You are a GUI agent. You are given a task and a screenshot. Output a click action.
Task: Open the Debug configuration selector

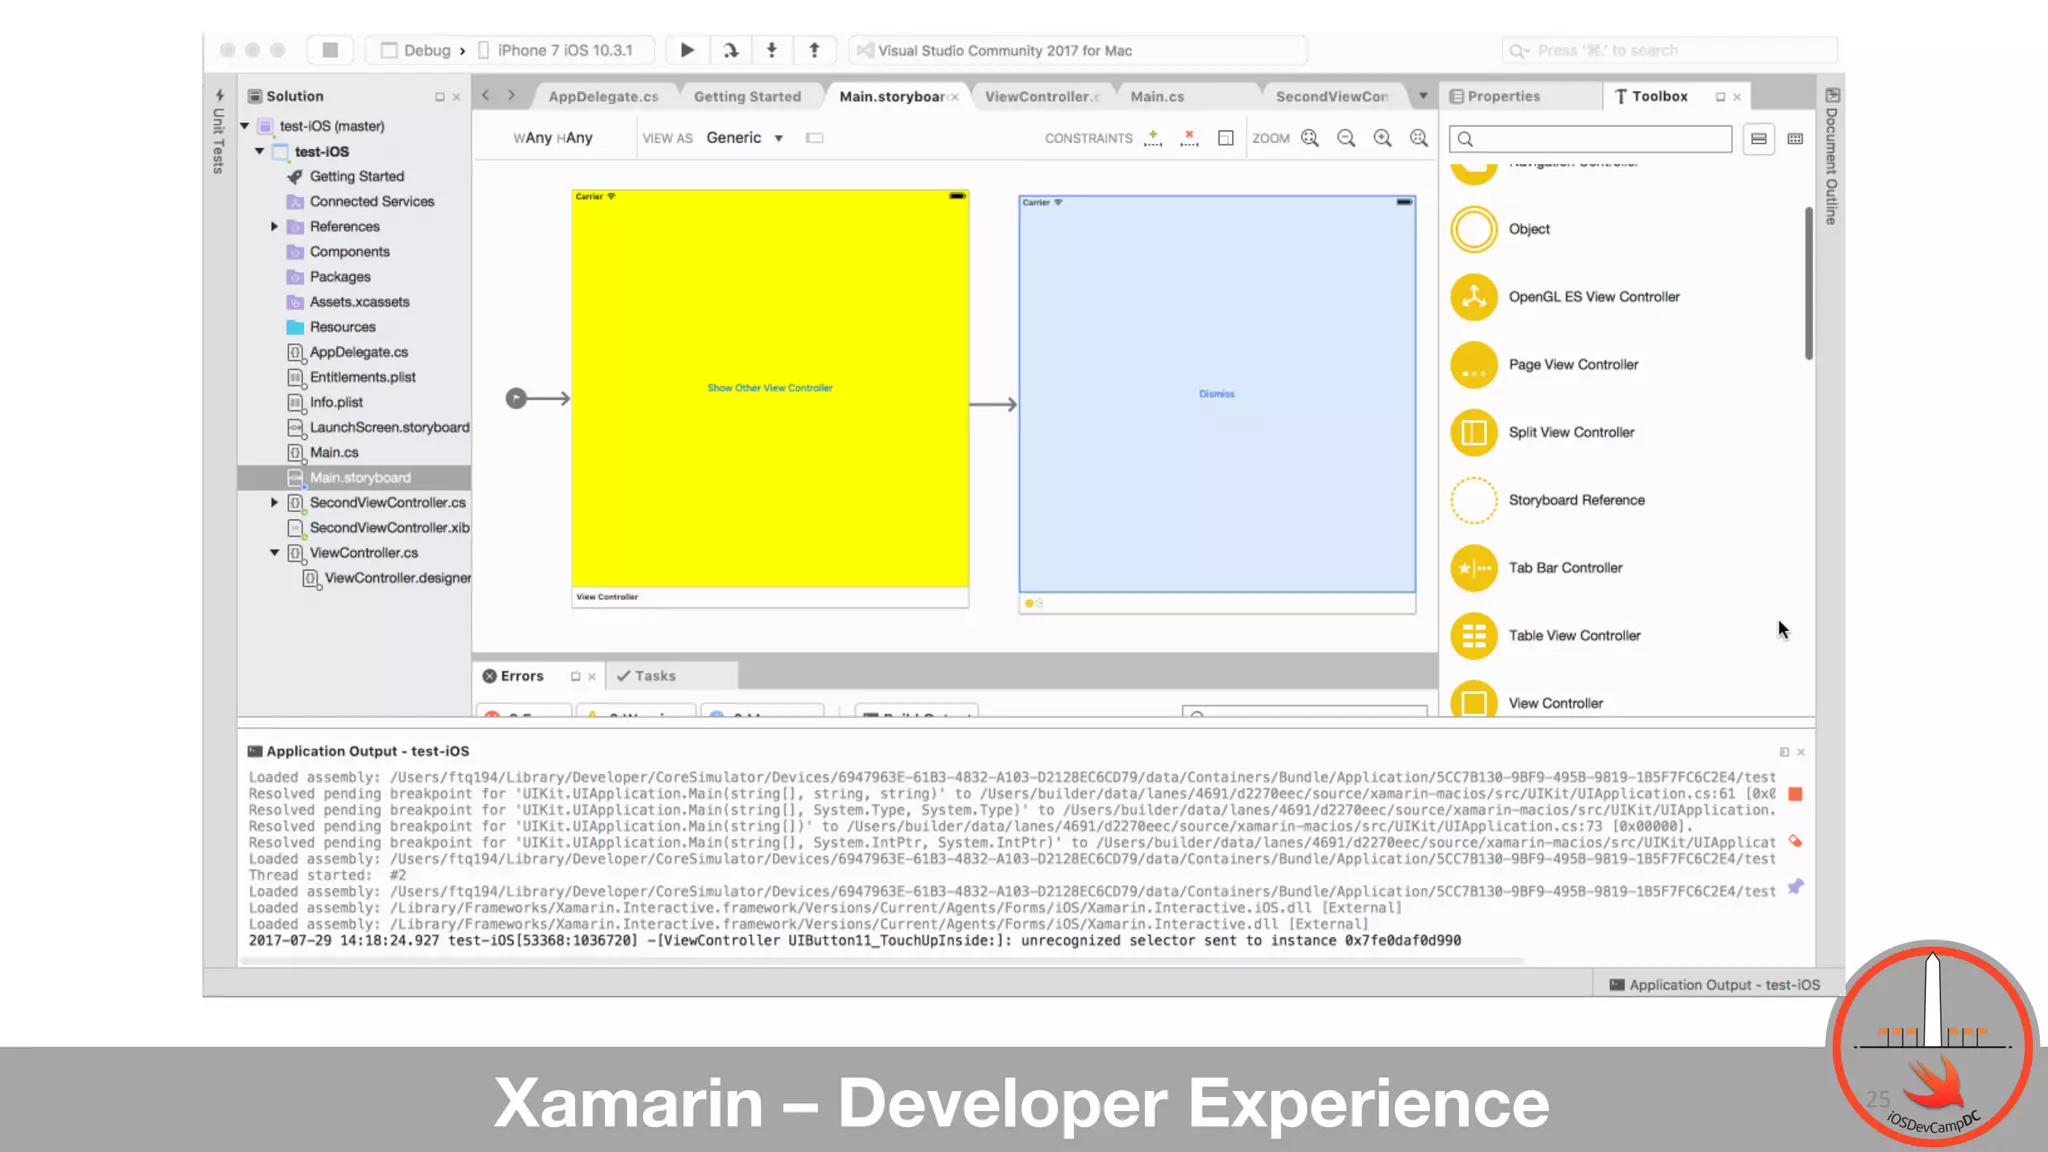(x=416, y=50)
